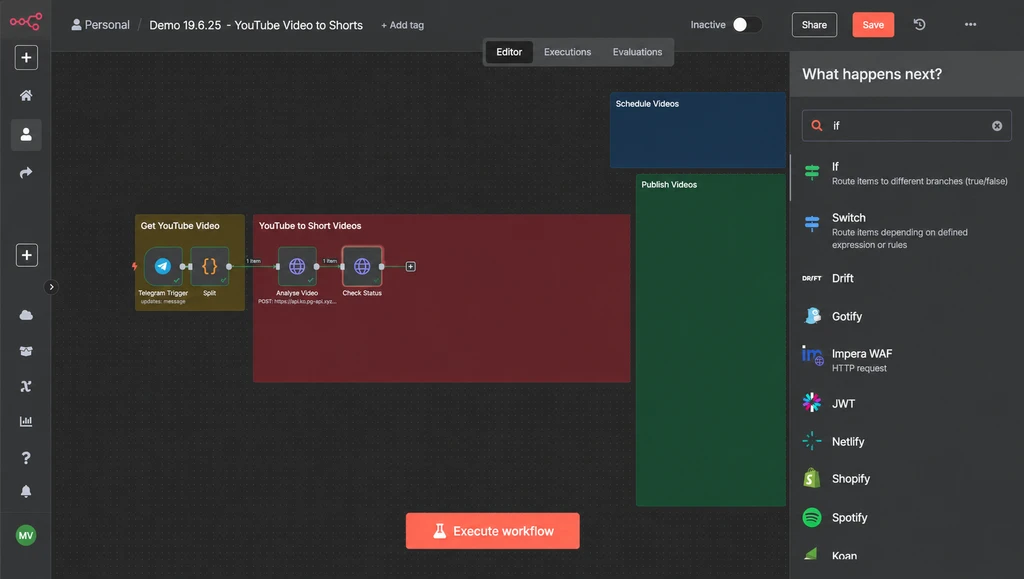
Task: Click the n8n logo
Action: point(25,22)
